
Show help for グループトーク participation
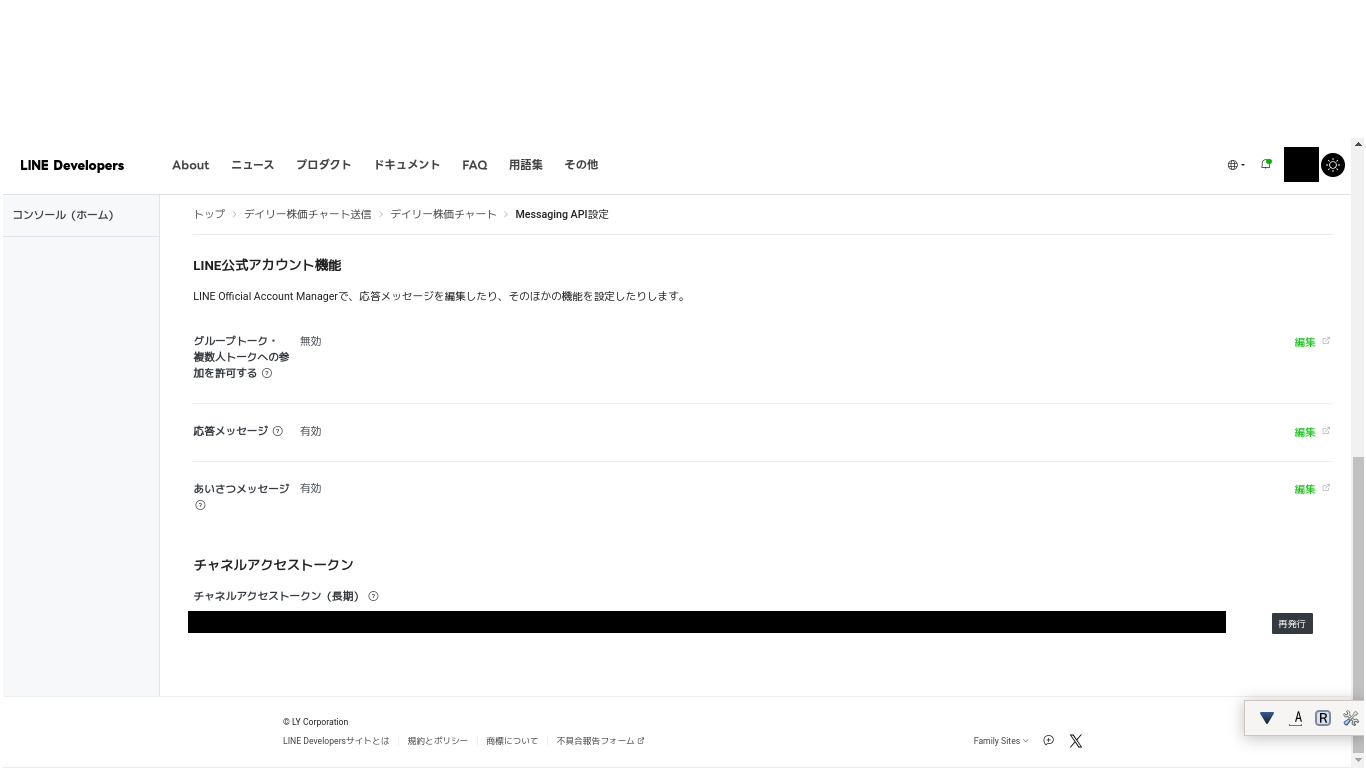click(x=267, y=373)
